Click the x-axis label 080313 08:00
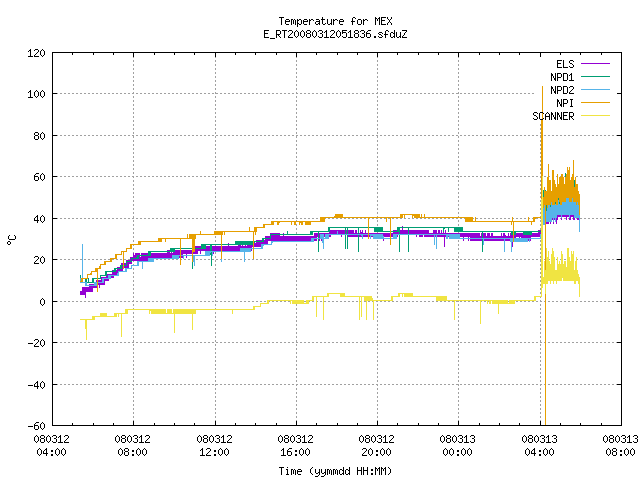 (620, 446)
